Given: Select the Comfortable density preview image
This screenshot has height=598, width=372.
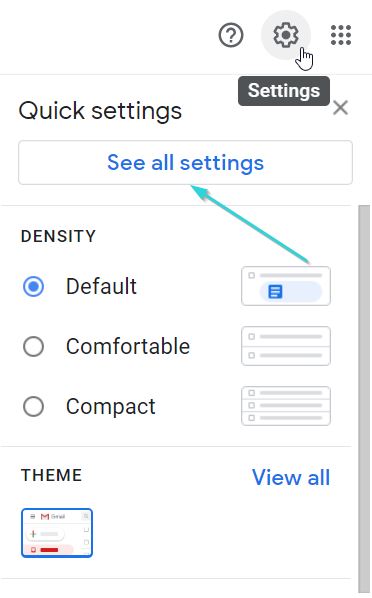Looking at the screenshot, I should click(x=286, y=346).
